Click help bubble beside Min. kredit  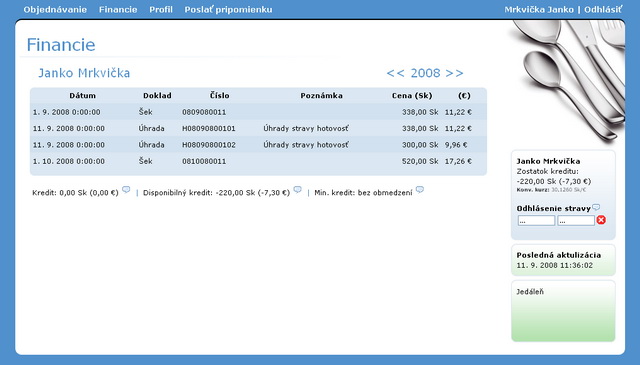point(420,189)
